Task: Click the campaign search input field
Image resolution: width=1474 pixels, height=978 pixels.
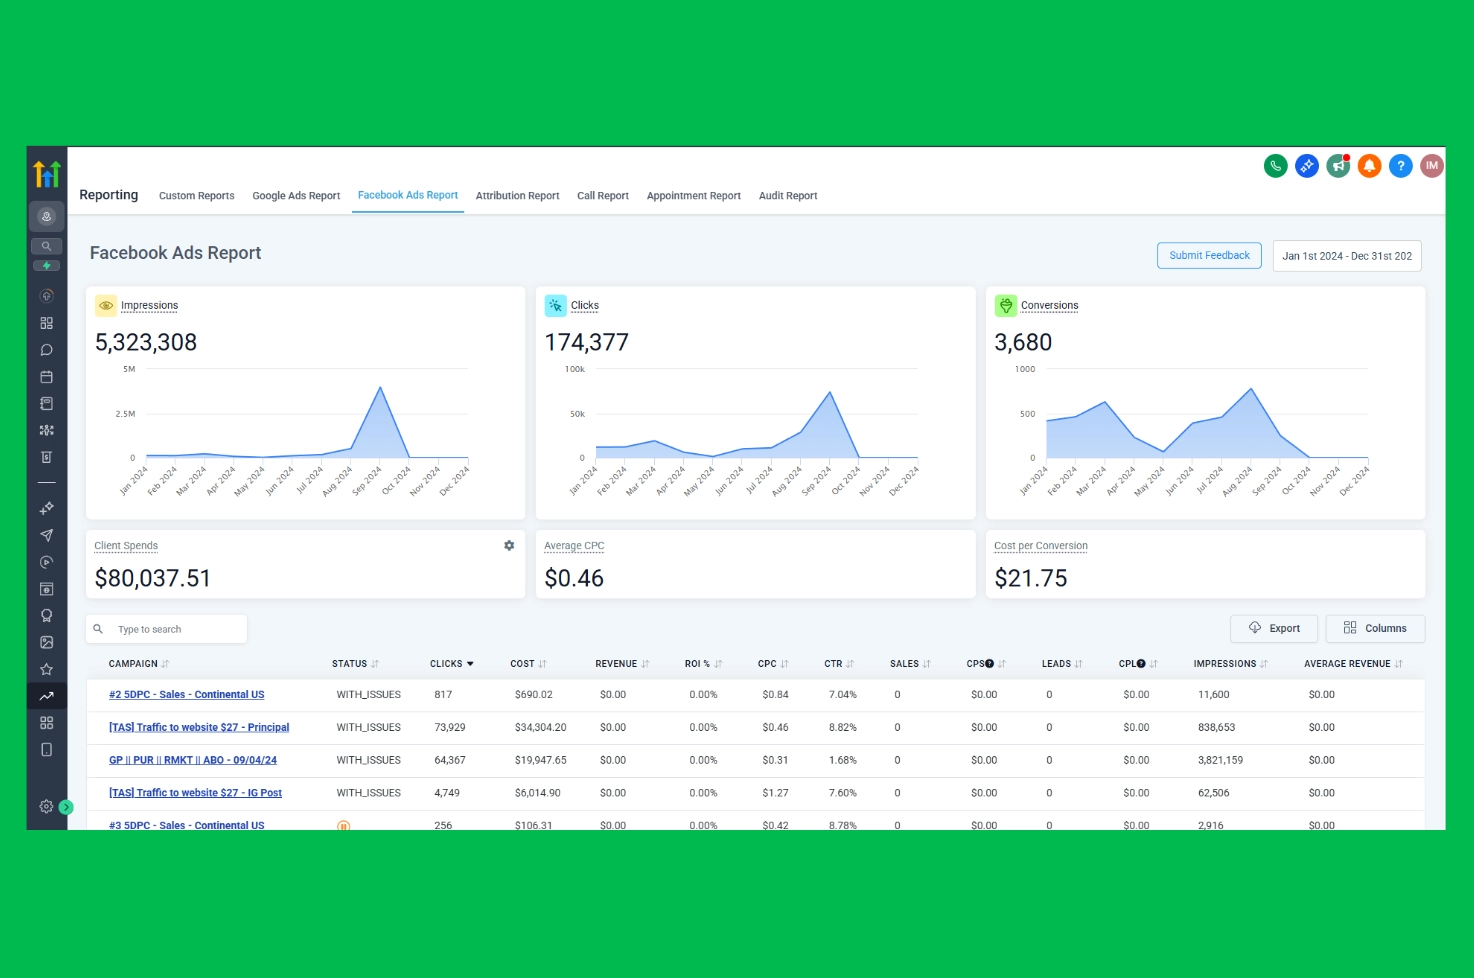Action: click(175, 629)
